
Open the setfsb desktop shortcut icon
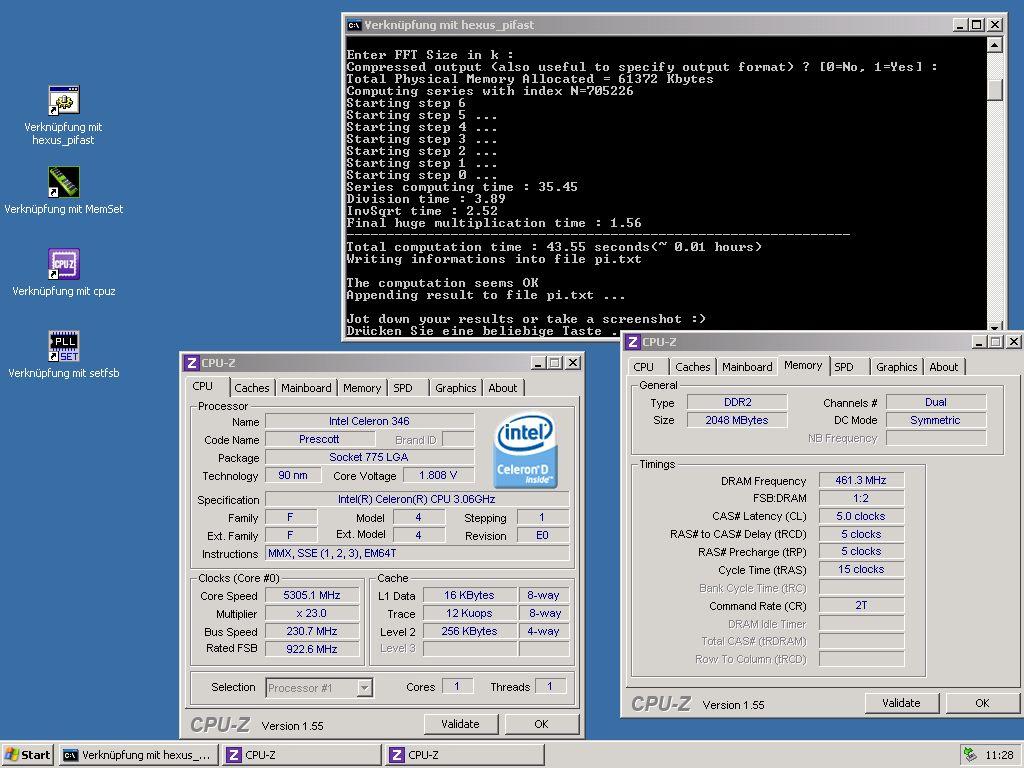(63, 346)
